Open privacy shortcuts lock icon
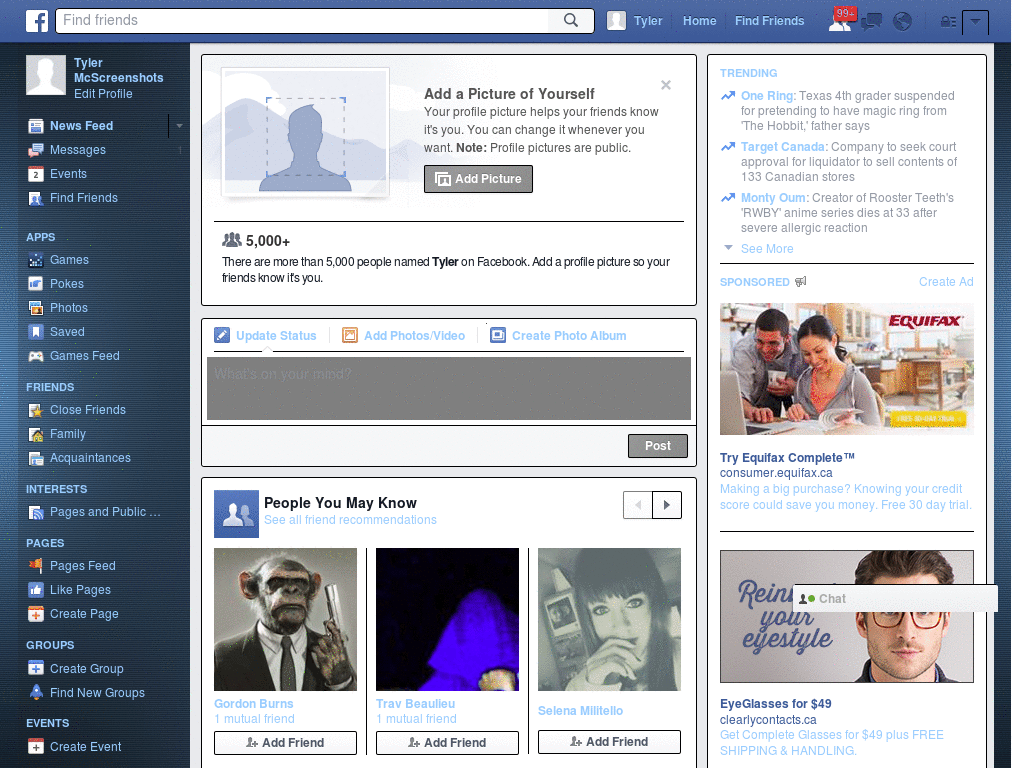This screenshot has width=1024, height=768. coord(948,22)
